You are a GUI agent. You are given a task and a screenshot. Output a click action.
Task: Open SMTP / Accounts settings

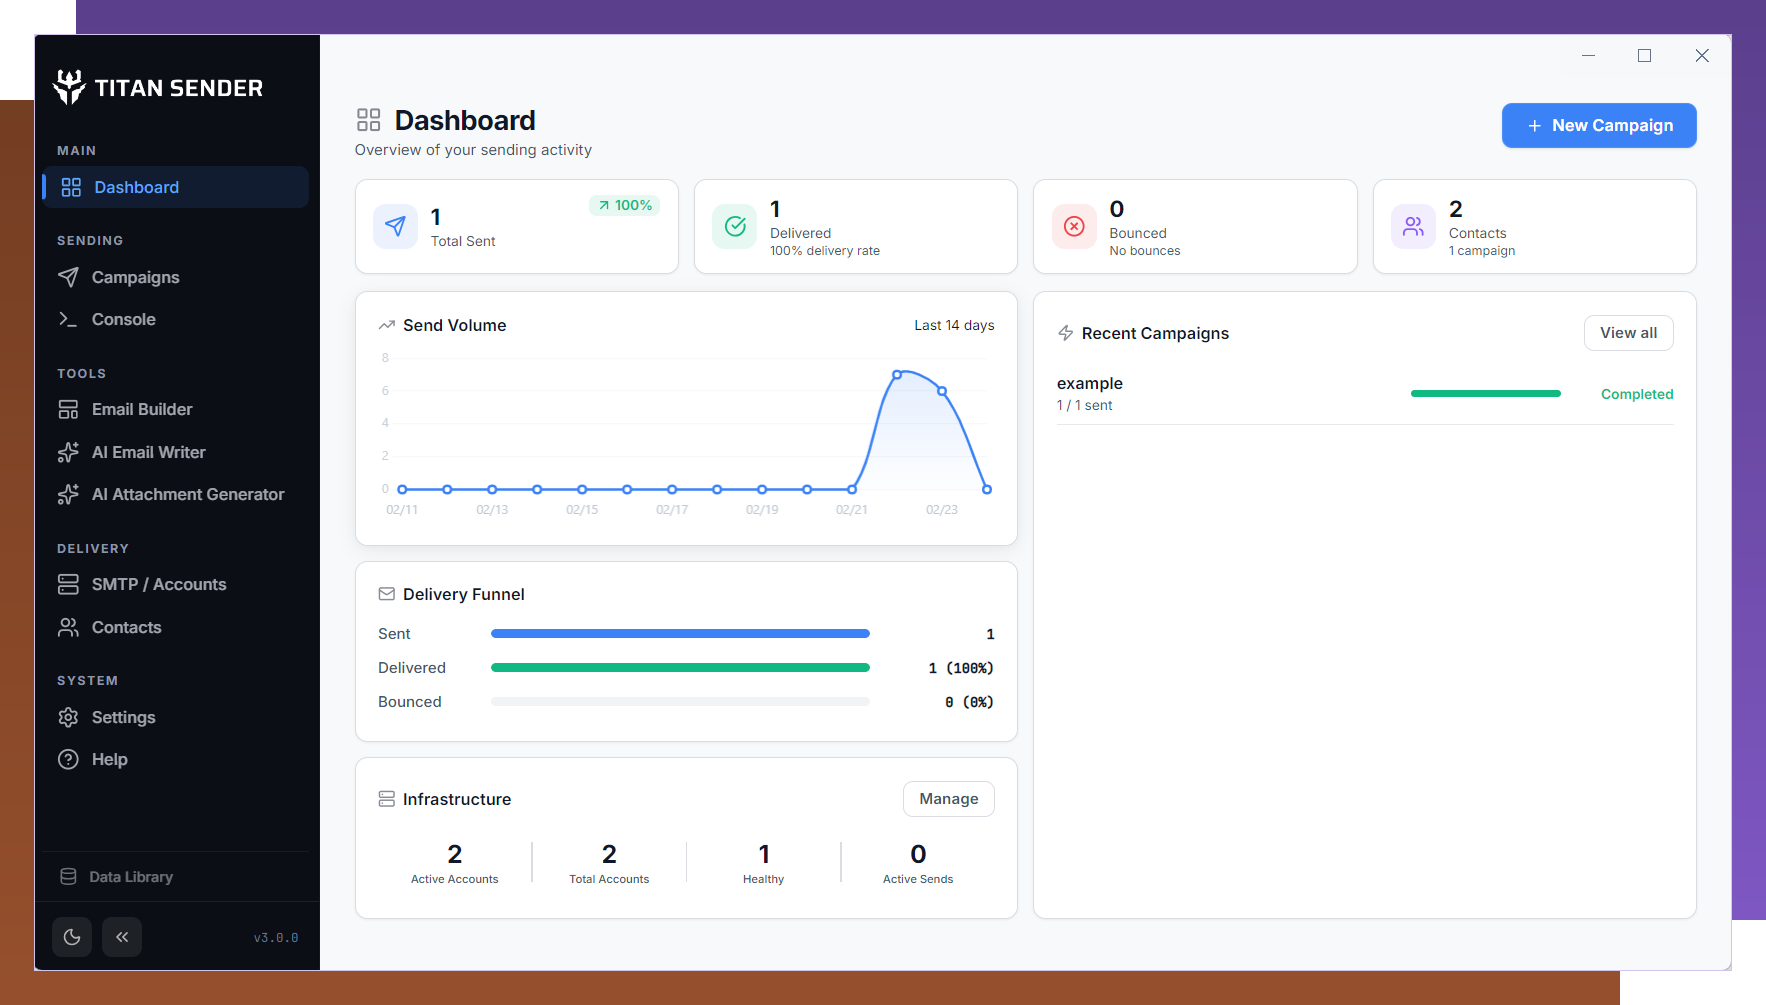158,584
